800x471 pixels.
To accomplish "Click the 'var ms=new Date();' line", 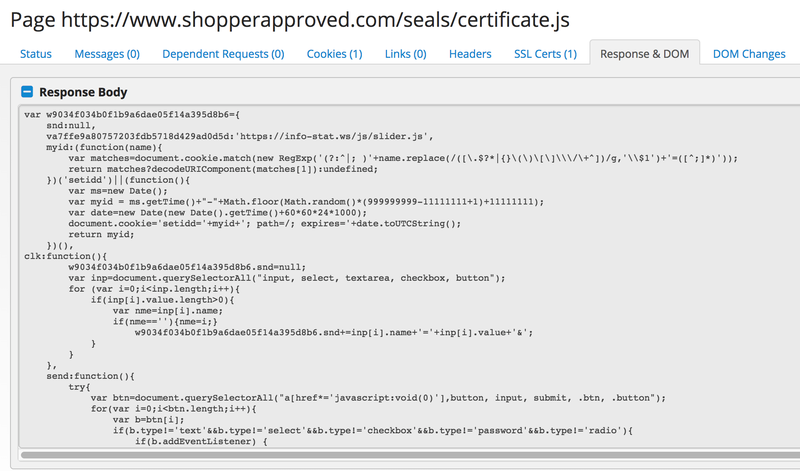I will (118, 191).
